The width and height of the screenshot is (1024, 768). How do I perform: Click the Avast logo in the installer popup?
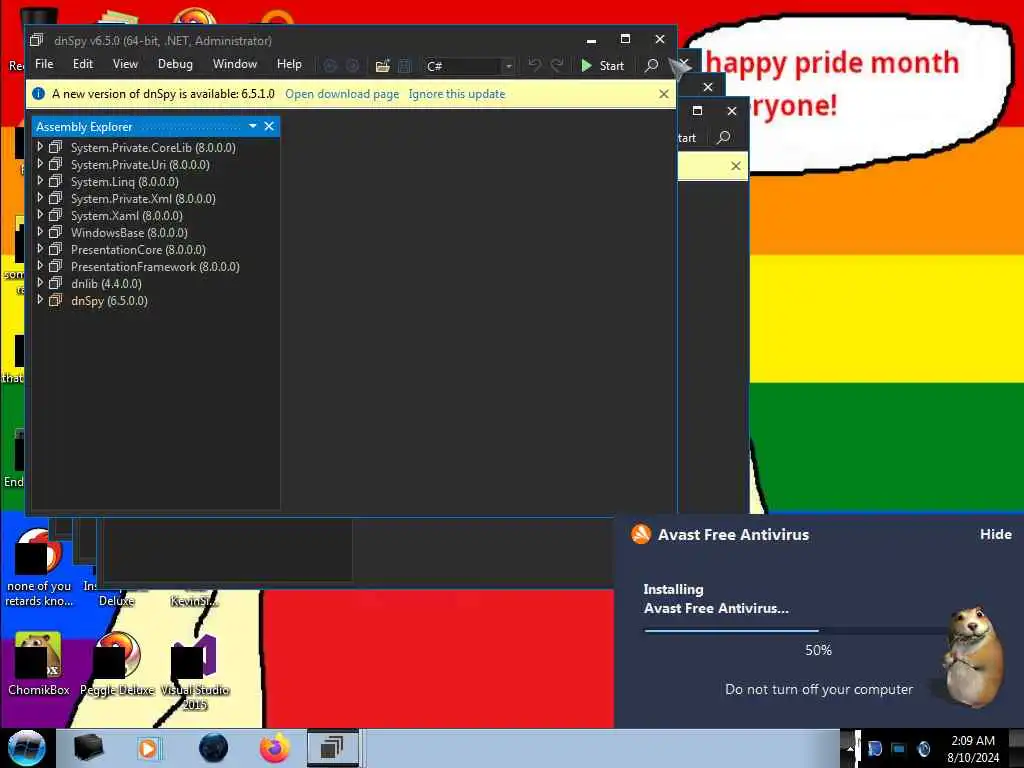[641, 534]
